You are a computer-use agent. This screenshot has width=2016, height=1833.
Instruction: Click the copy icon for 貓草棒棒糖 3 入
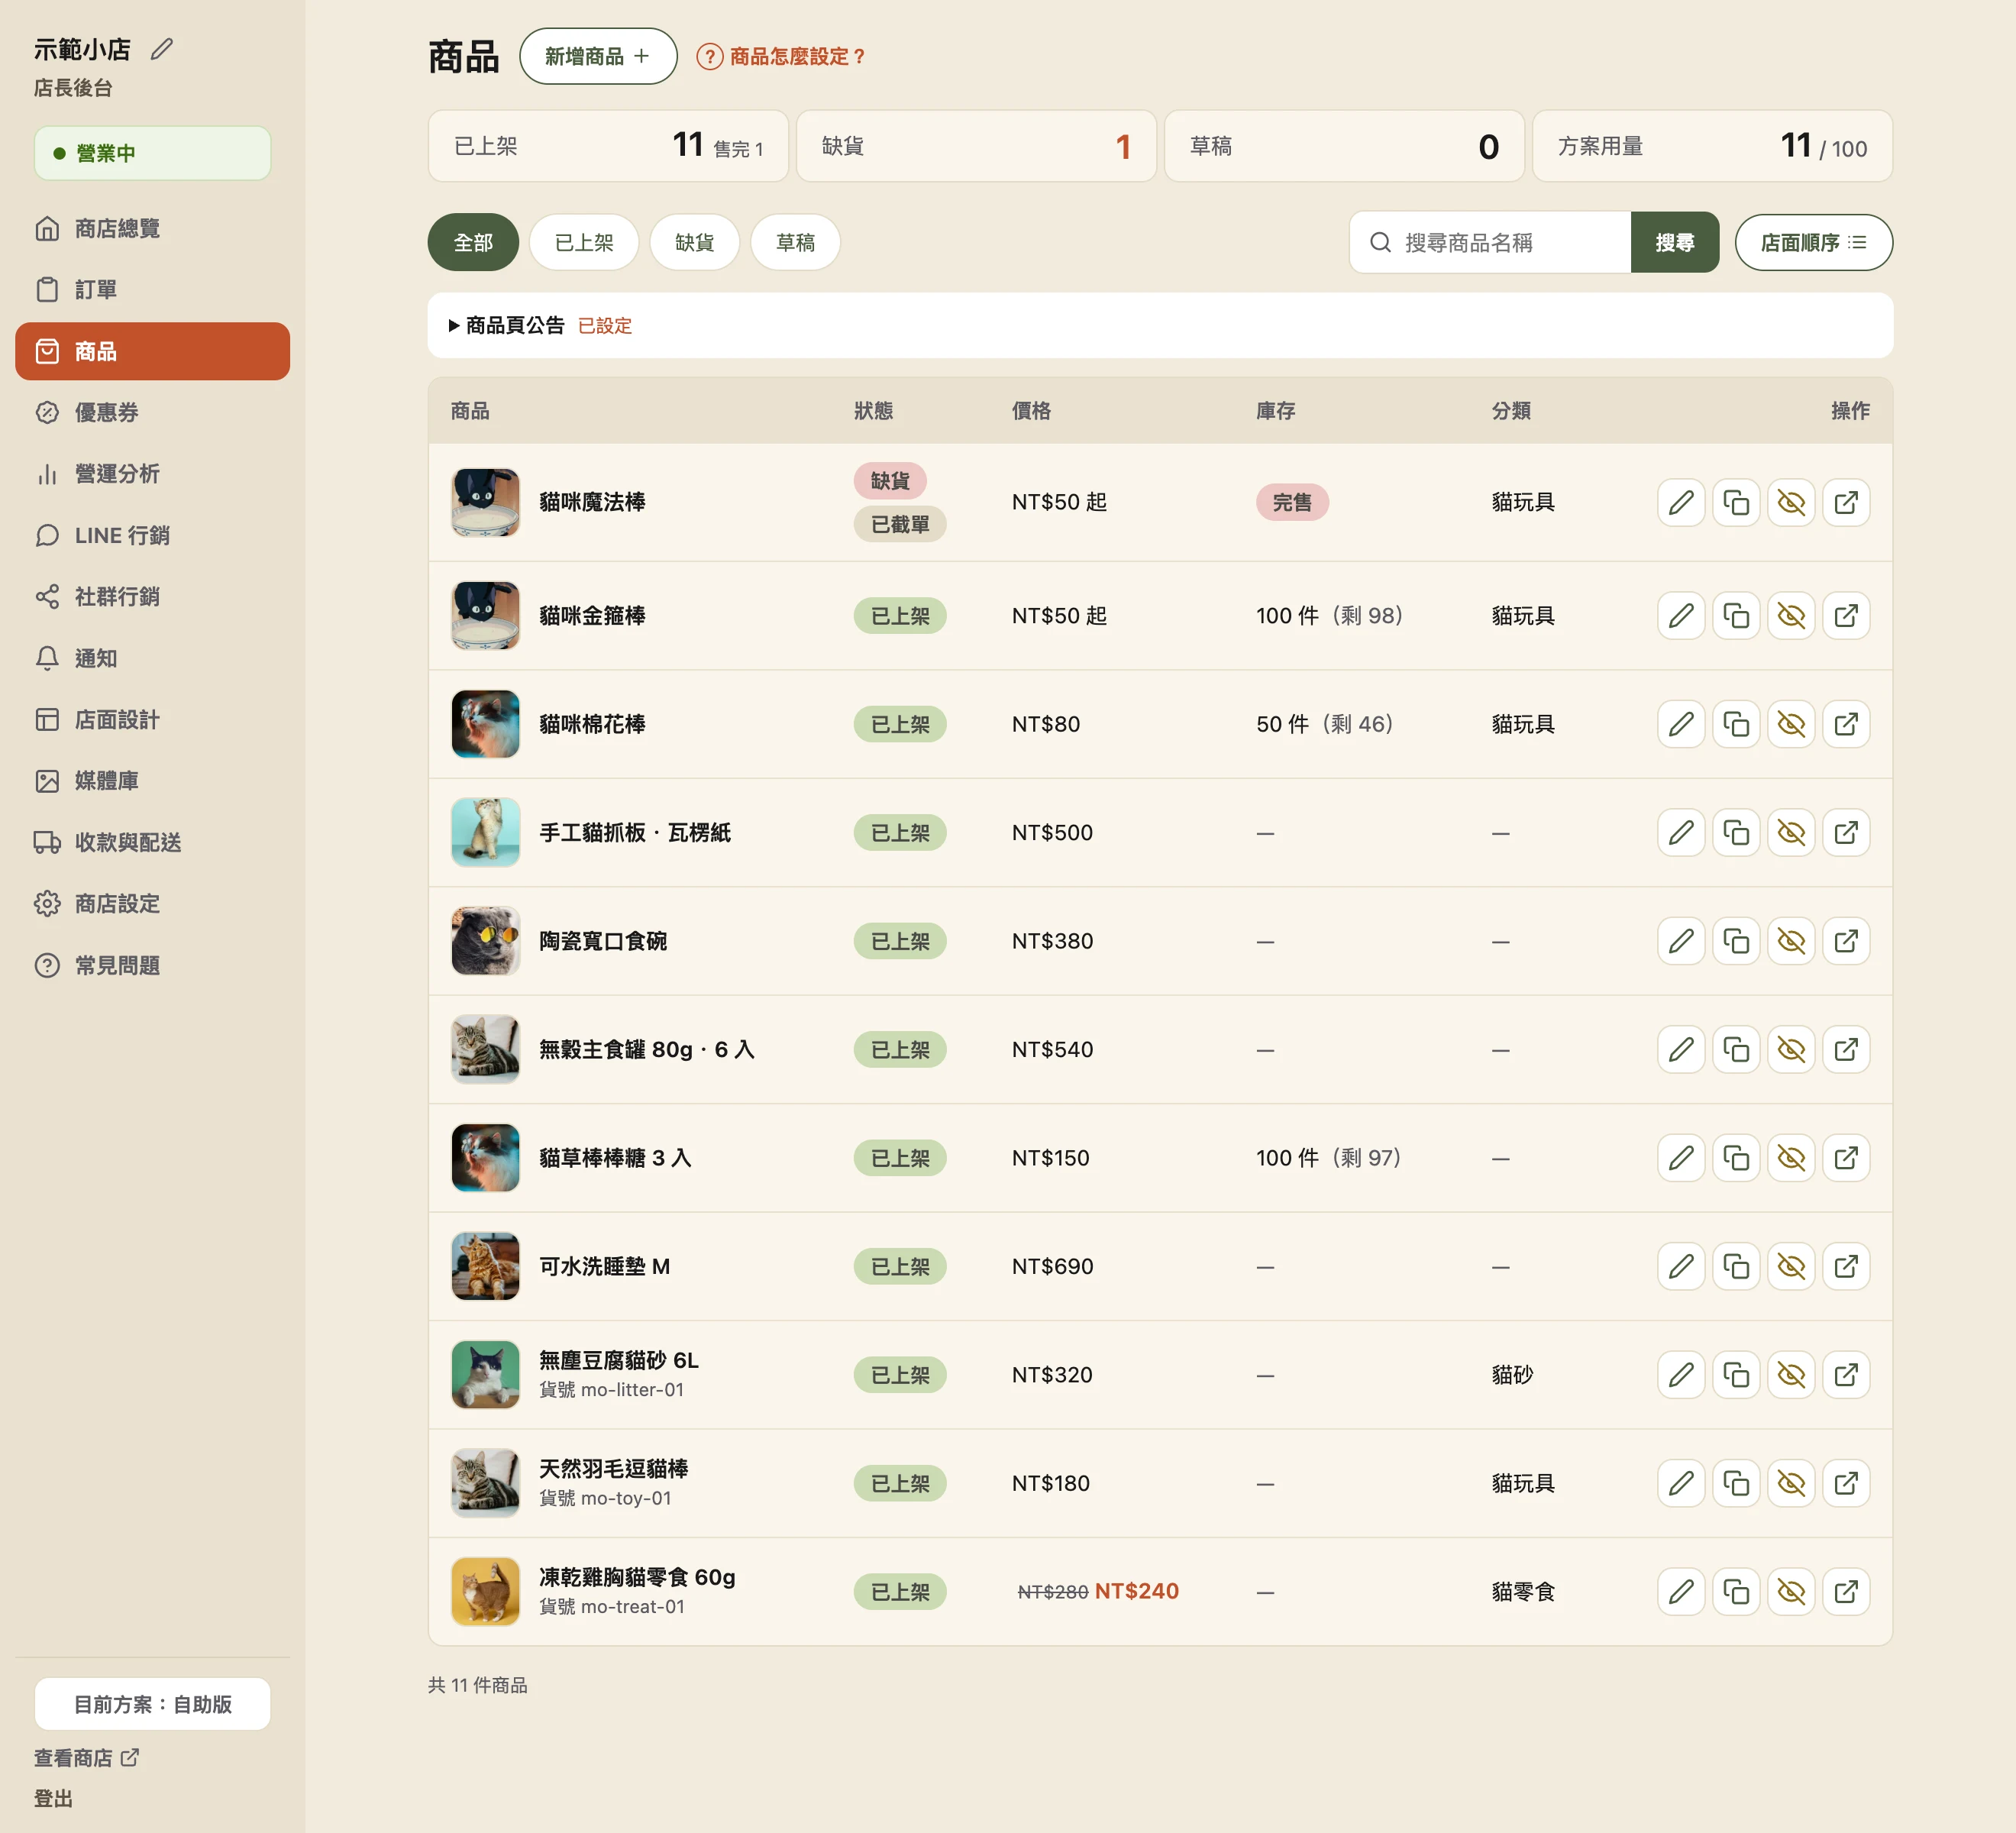1736,1158
